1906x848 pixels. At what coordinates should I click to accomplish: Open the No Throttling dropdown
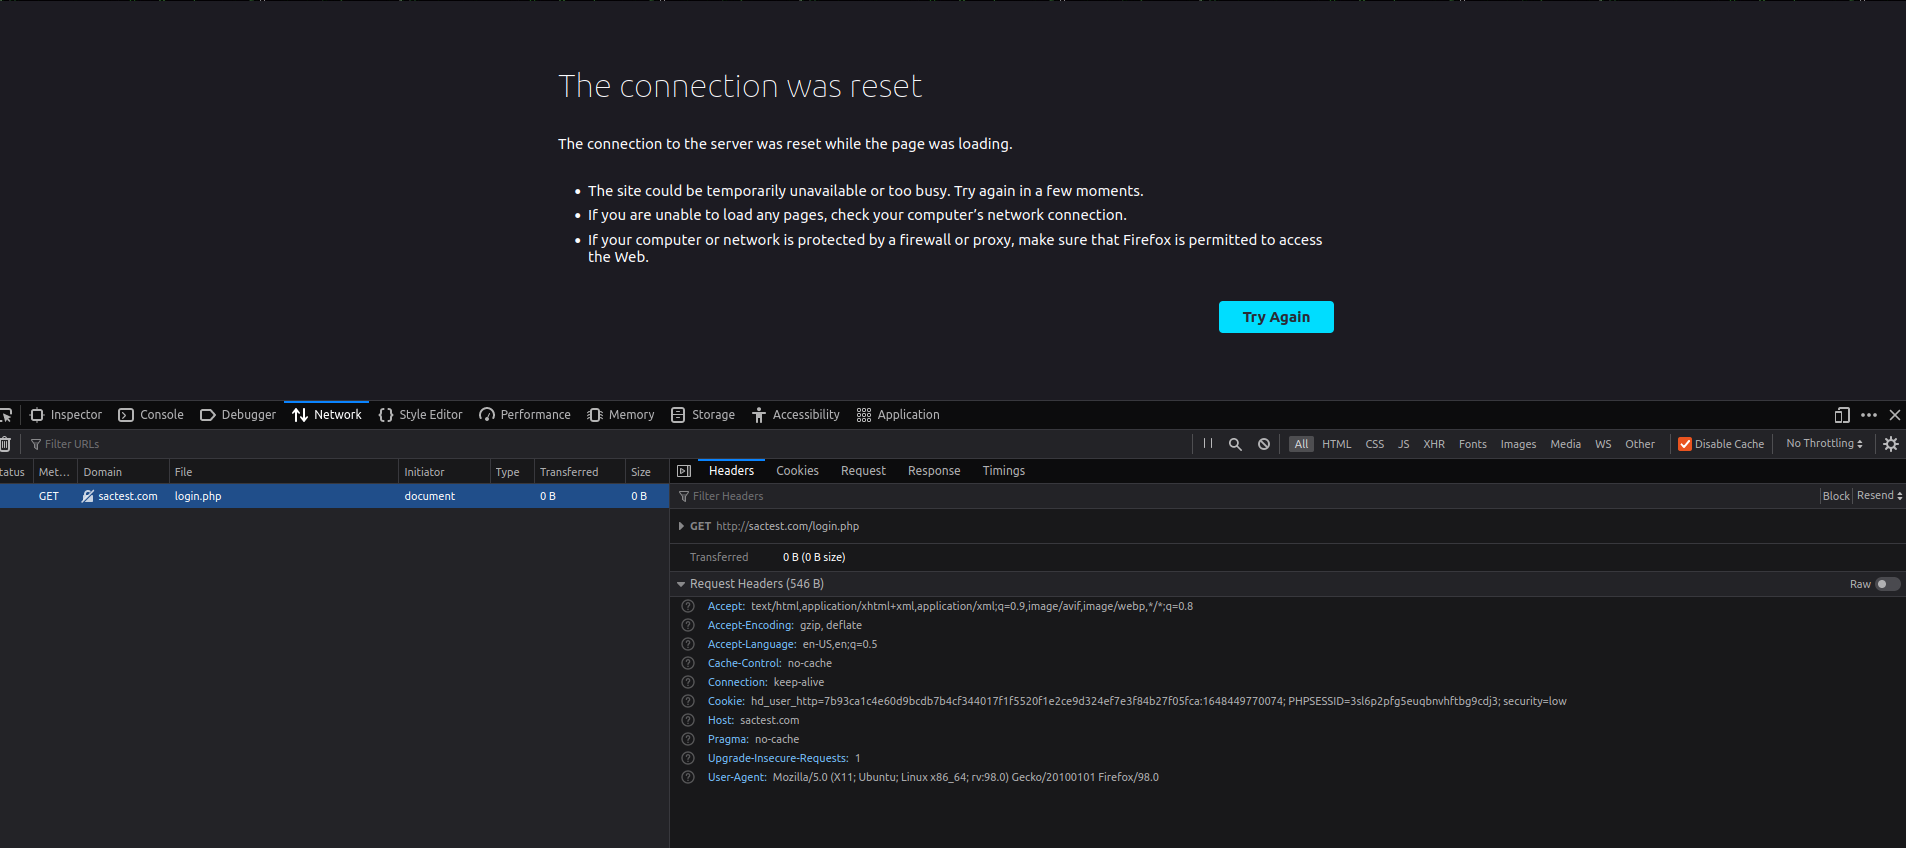(1824, 444)
